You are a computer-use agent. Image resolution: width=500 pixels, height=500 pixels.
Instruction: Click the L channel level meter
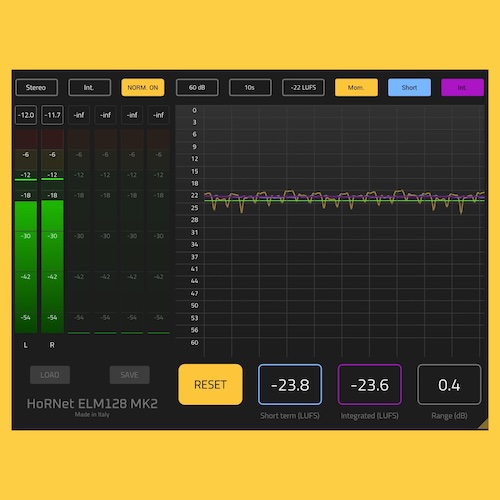[x=26, y=231]
